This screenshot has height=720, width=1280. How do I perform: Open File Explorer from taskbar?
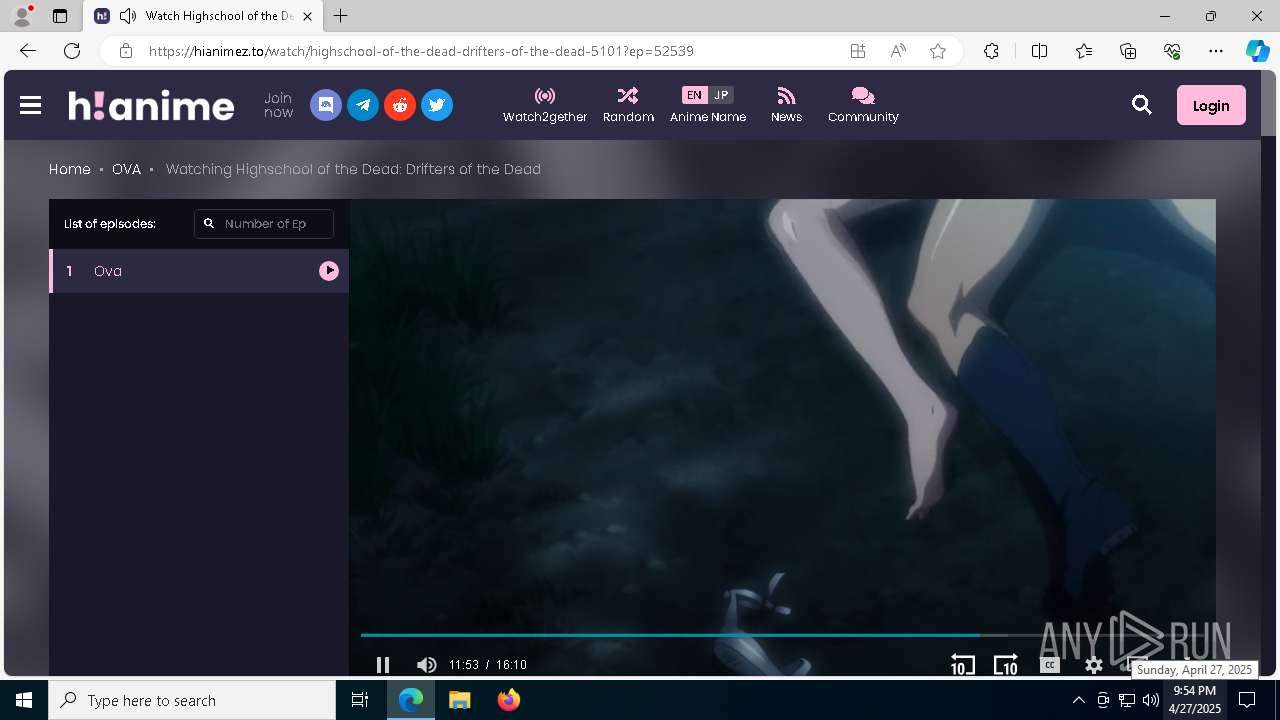pos(459,700)
